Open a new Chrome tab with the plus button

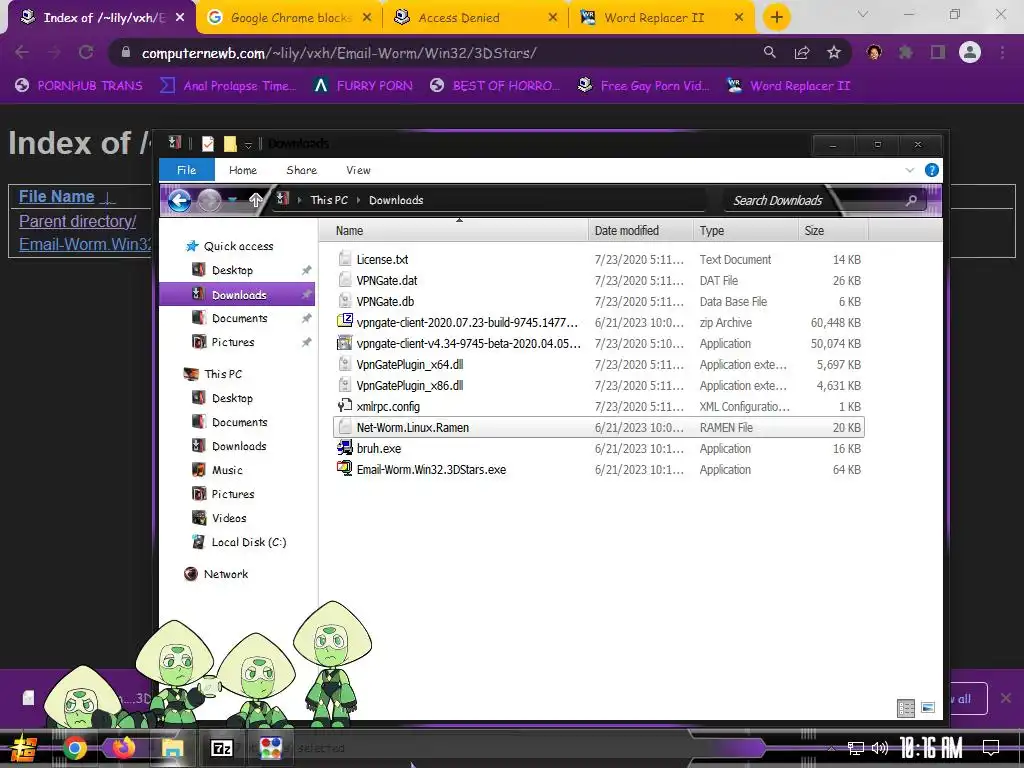[x=776, y=18]
